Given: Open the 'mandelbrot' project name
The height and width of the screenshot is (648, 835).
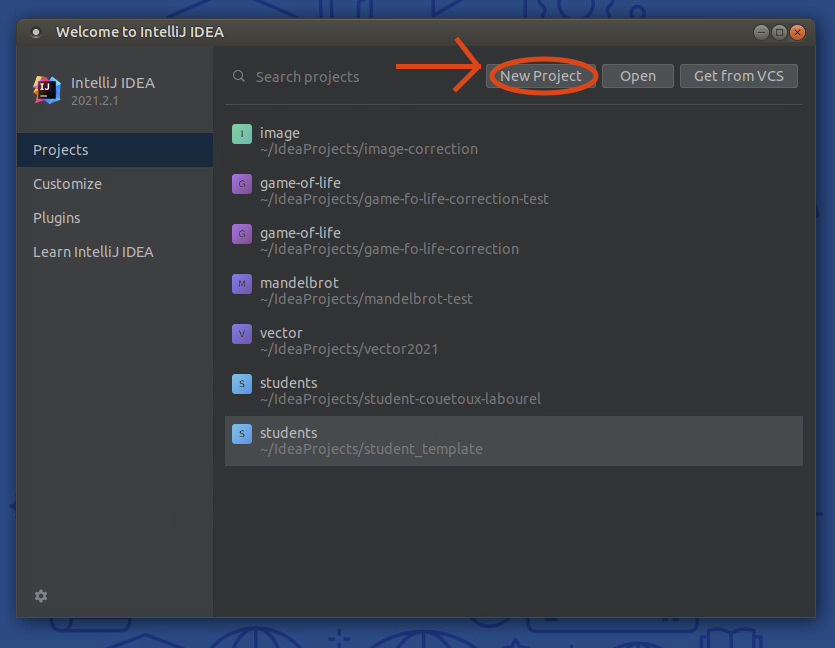Looking at the screenshot, I should (x=299, y=283).
